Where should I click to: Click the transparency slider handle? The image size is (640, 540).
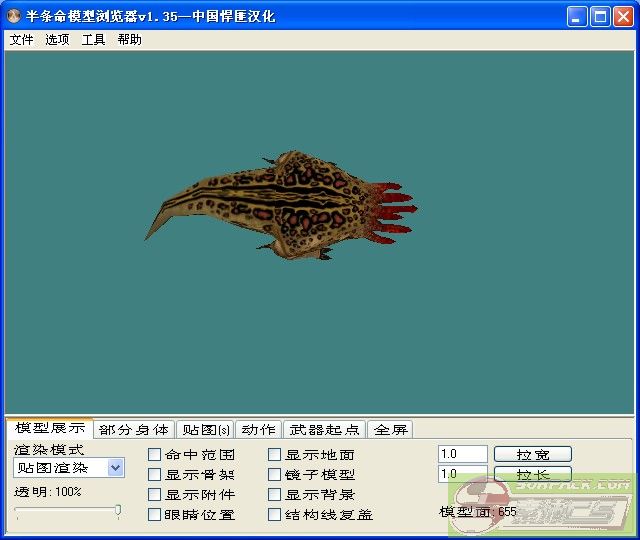pos(118,511)
